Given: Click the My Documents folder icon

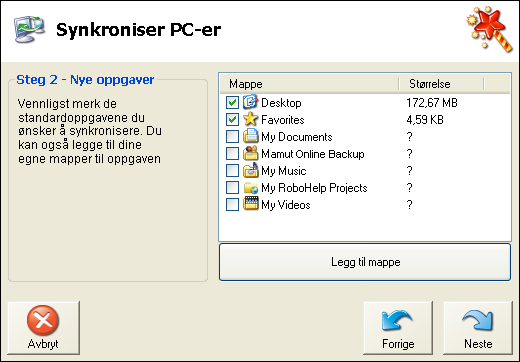Looking at the screenshot, I should (250, 136).
